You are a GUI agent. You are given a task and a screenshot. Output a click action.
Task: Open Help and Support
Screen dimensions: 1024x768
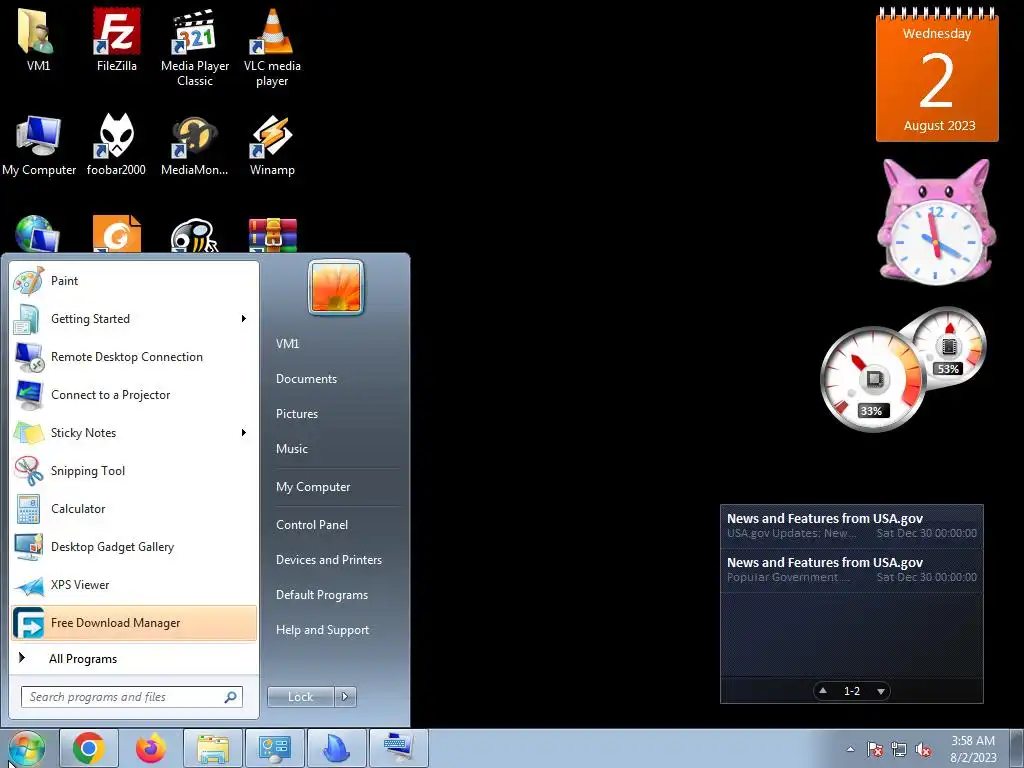(x=323, y=630)
